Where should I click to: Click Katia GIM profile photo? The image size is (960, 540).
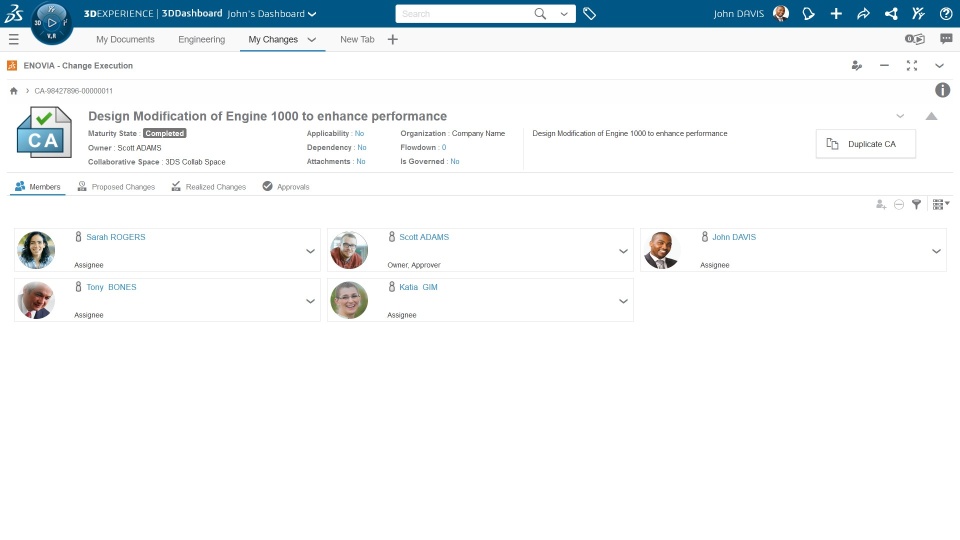pos(349,300)
